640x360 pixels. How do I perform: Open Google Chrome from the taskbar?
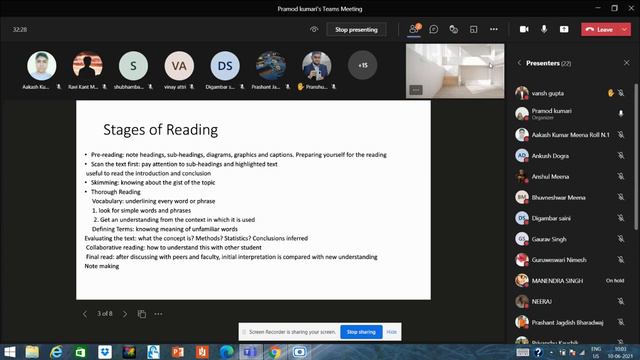coord(275,352)
